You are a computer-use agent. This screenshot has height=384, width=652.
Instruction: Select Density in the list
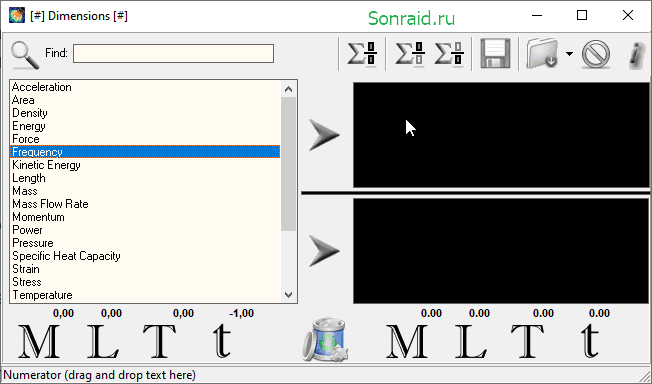(145, 113)
